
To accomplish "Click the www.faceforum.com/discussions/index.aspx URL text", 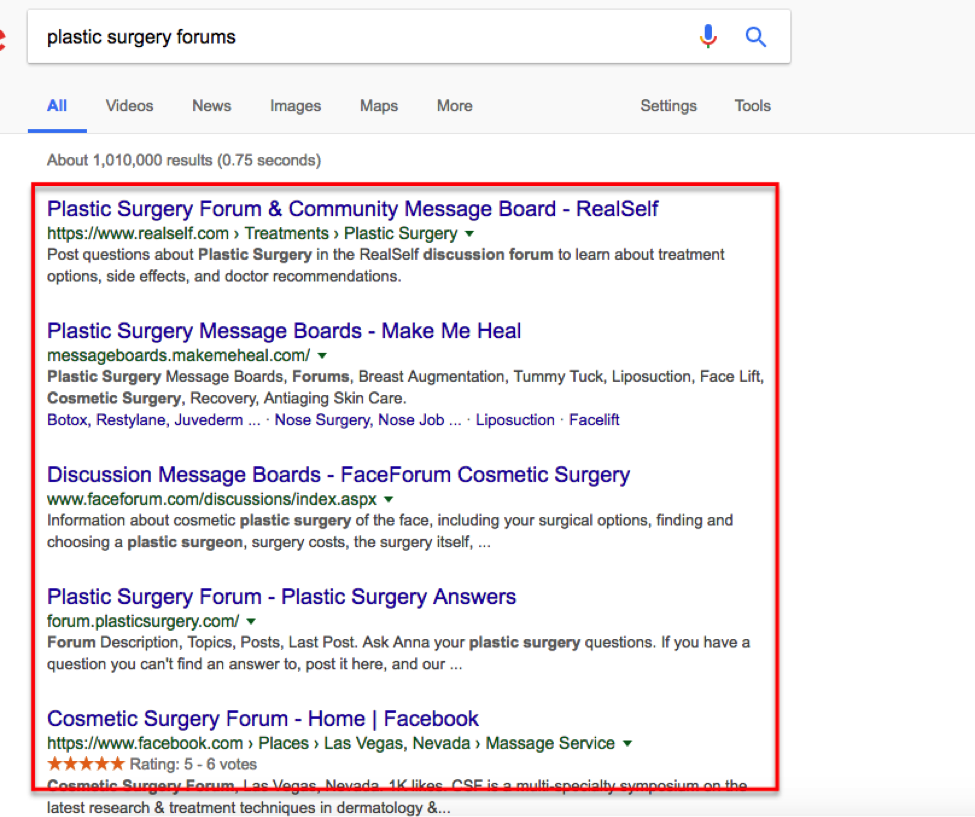I will pos(212,499).
